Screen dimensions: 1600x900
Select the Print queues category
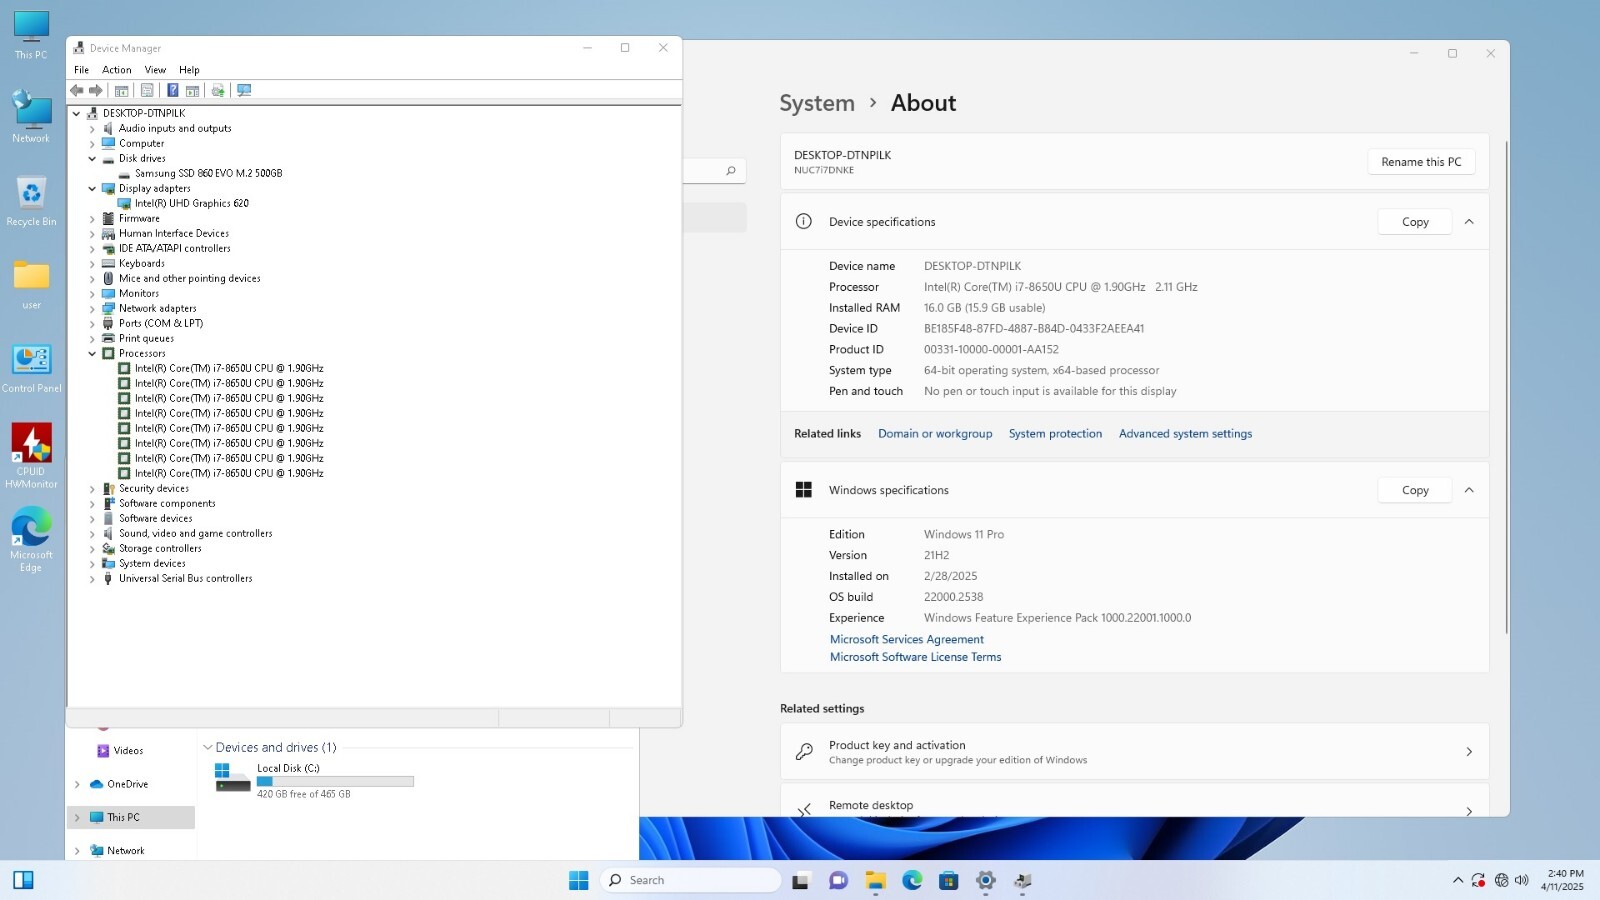[x=146, y=338]
